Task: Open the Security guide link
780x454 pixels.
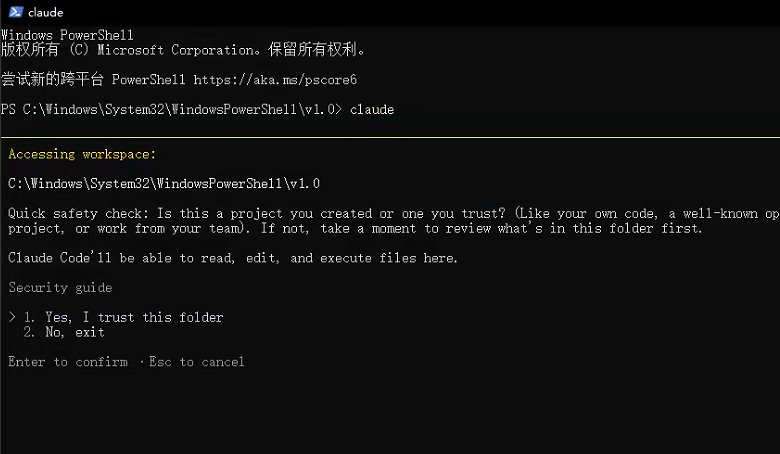Action: click(60, 287)
